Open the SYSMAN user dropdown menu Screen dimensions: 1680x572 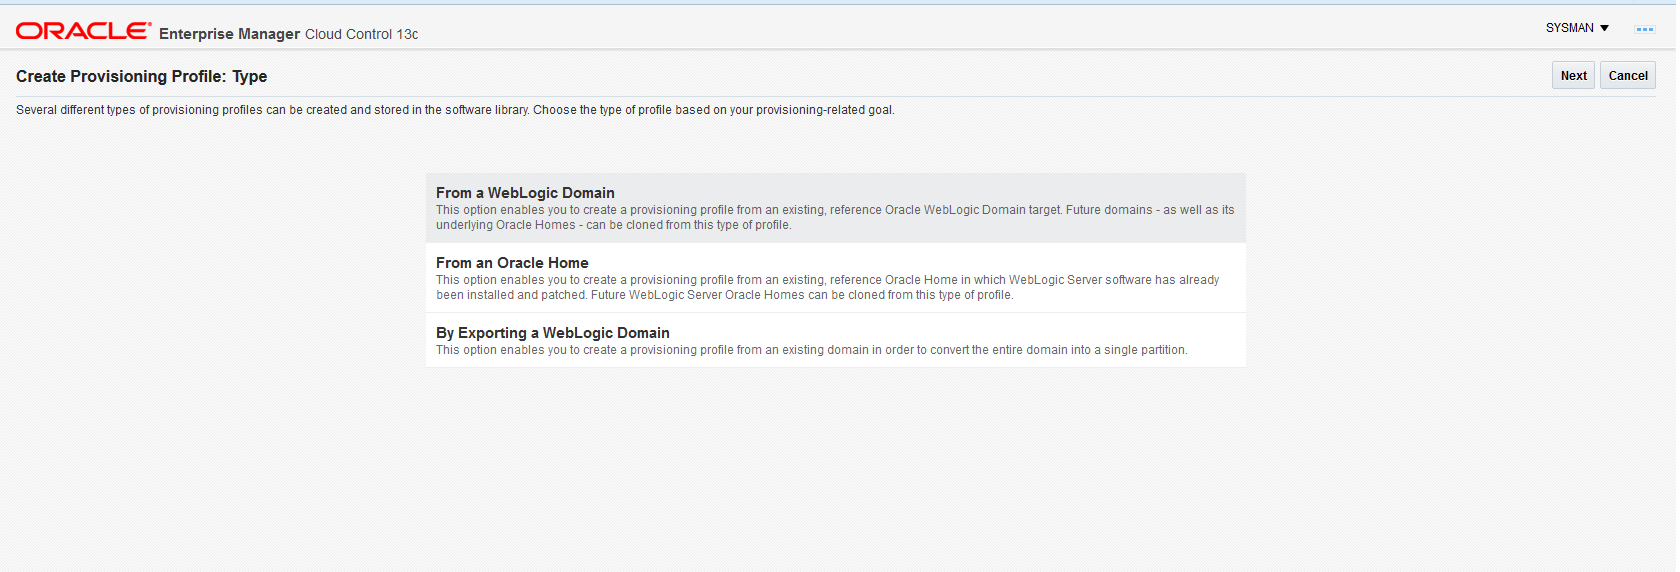coord(1577,28)
